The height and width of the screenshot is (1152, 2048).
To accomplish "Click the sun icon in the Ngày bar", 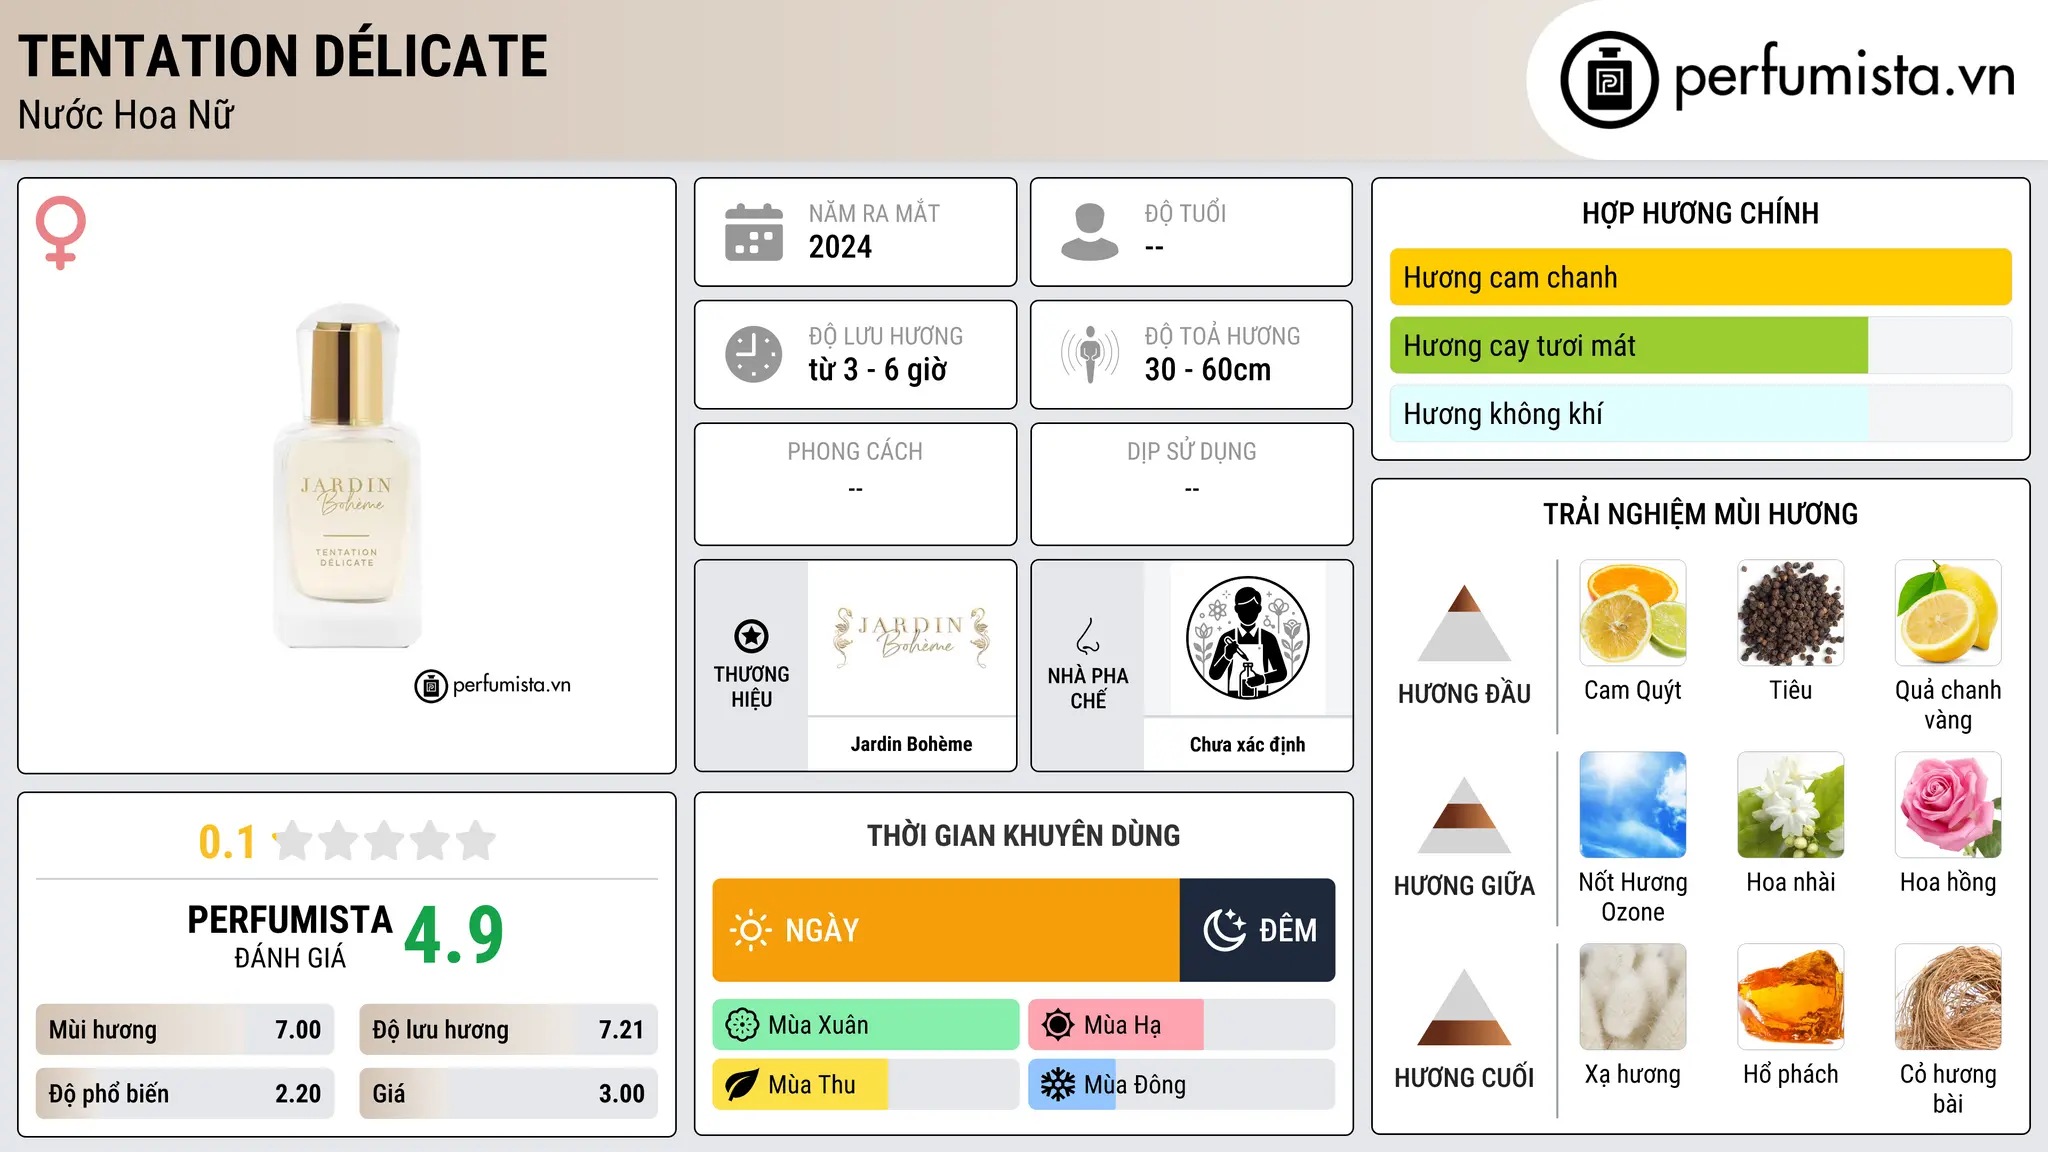I will (751, 930).
